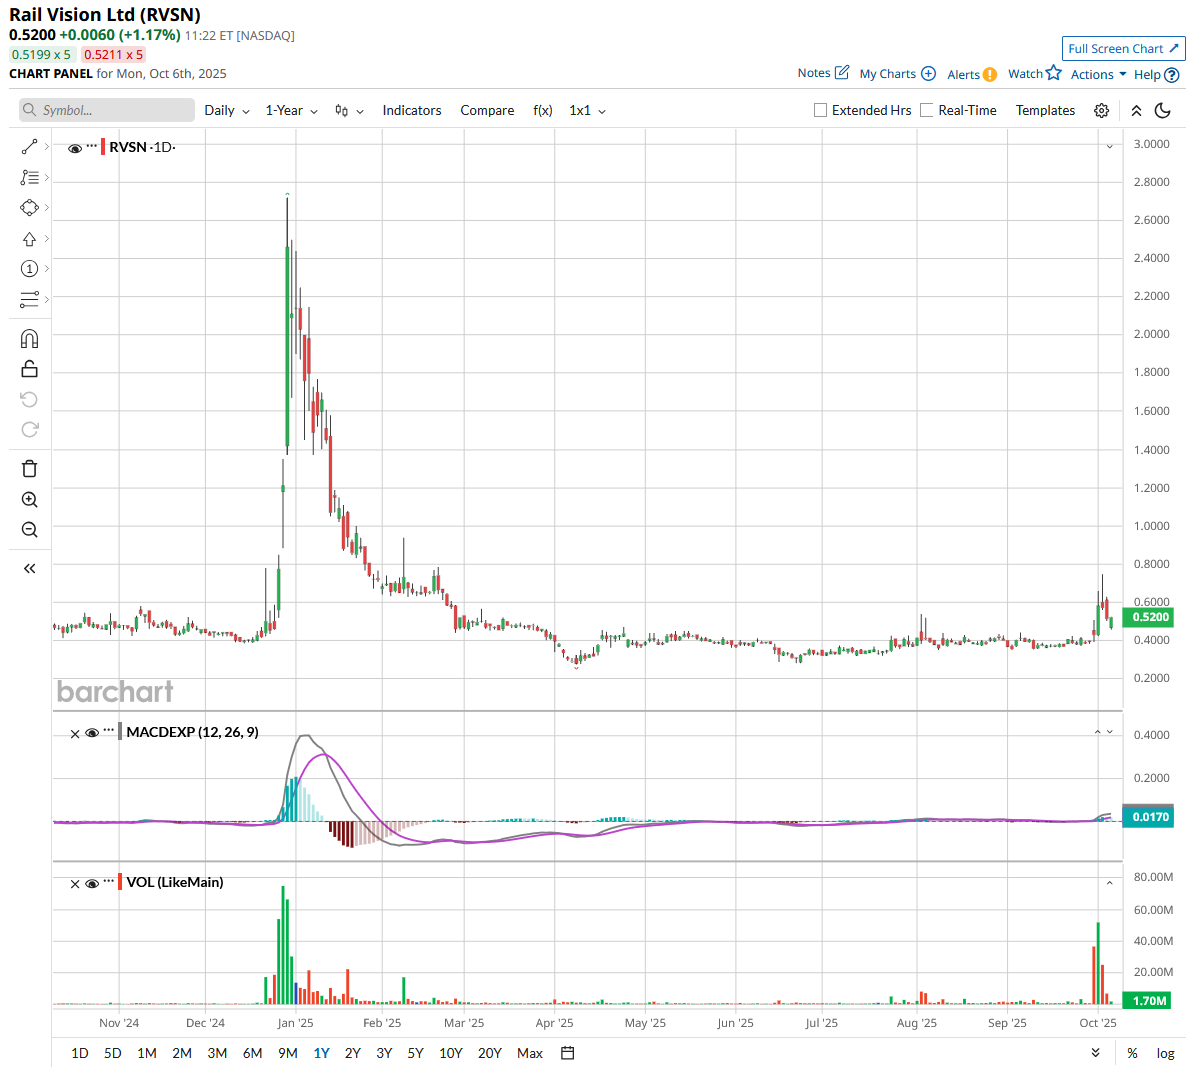Redo the last chart action
This screenshot has height=1083, width=1195.
pos(30,430)
